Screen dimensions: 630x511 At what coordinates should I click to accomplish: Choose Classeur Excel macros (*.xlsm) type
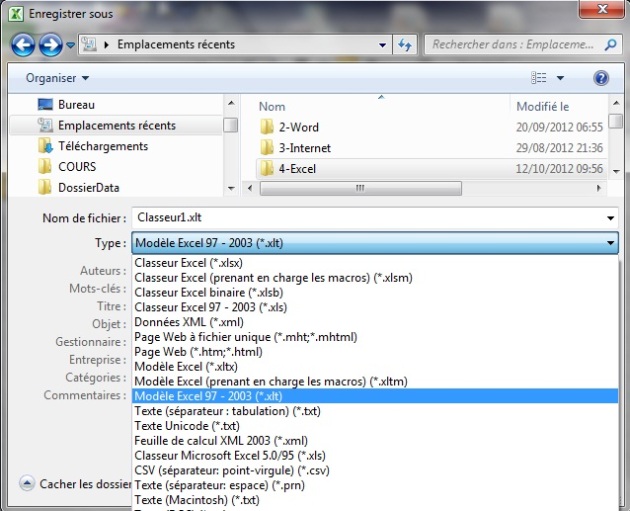pos(375,278)
